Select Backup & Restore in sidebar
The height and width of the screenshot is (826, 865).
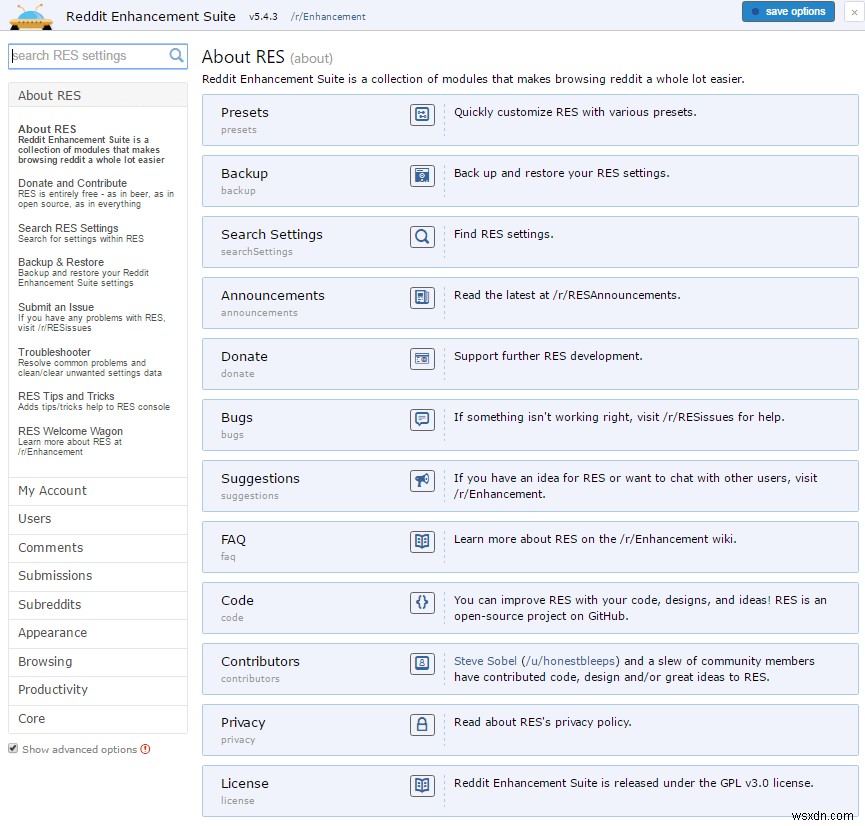[x=83, y=272]
